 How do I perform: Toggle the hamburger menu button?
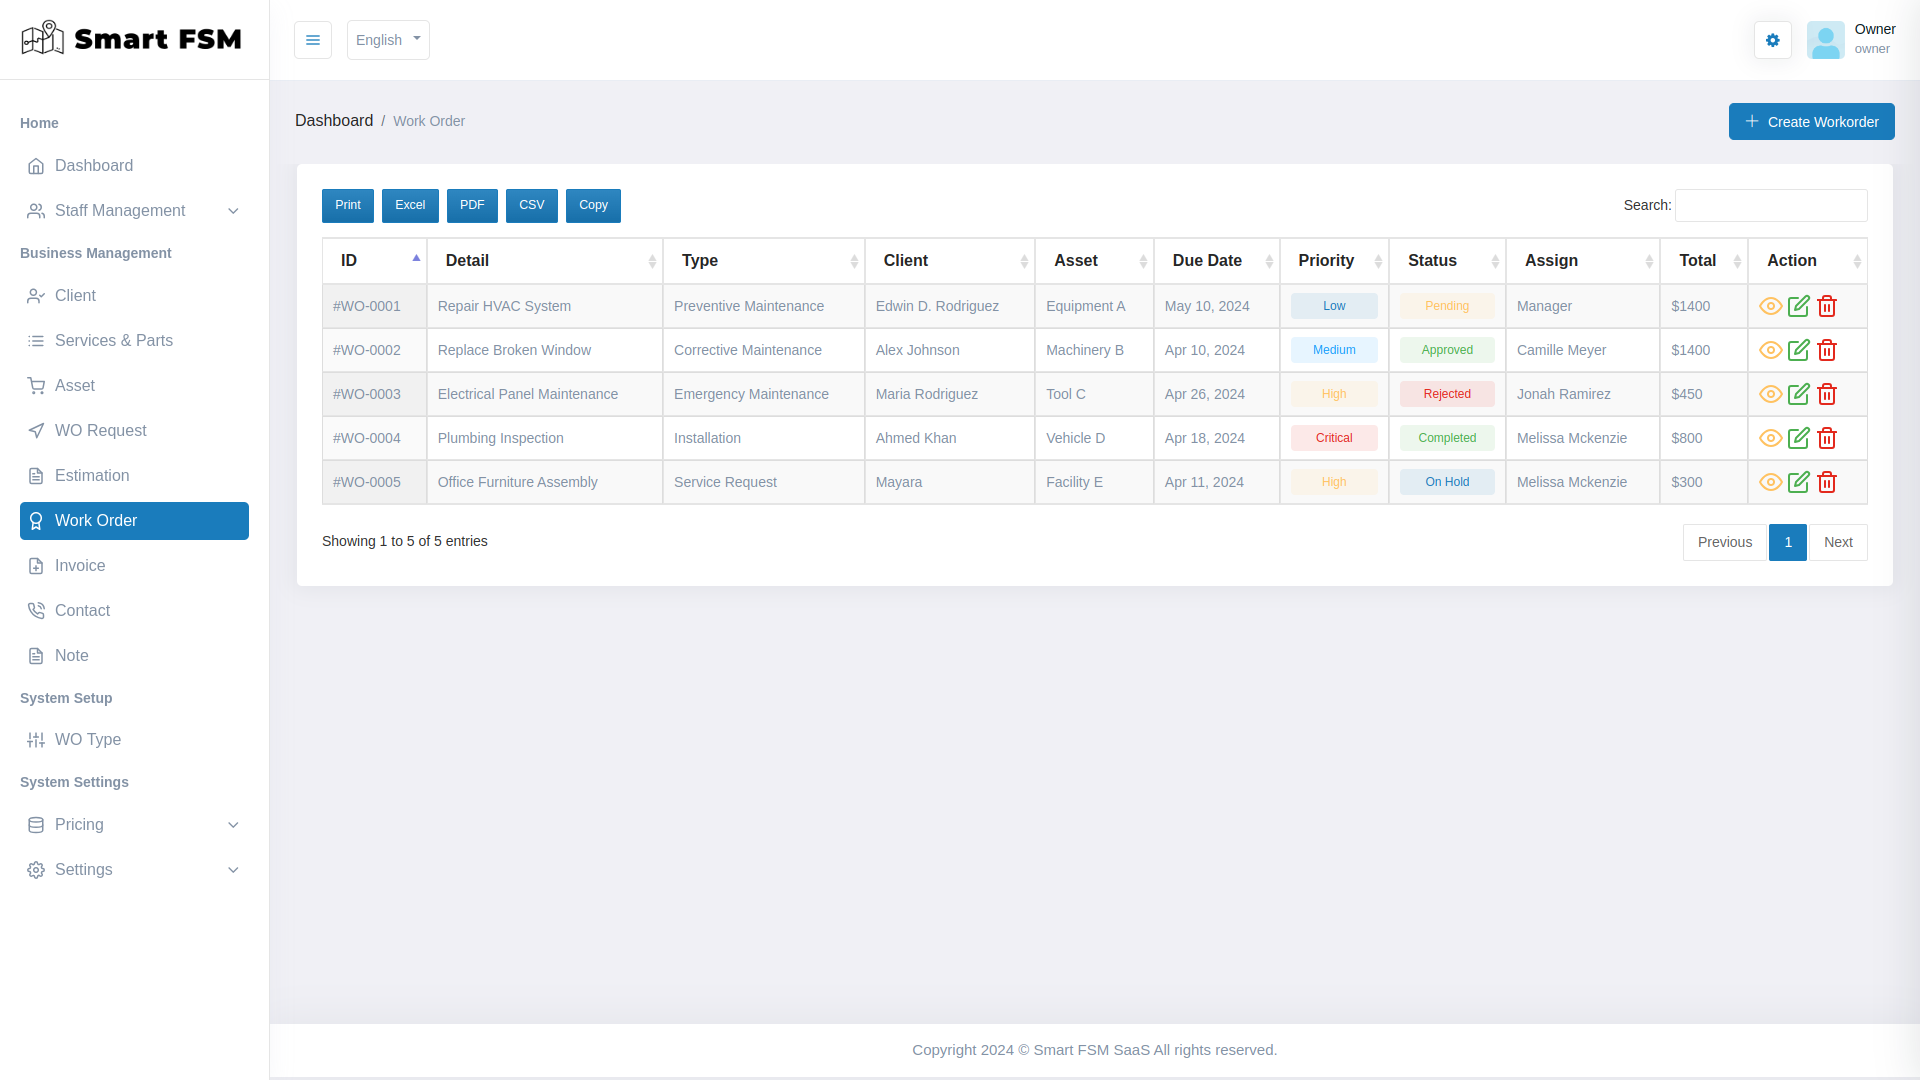point(313,40)
